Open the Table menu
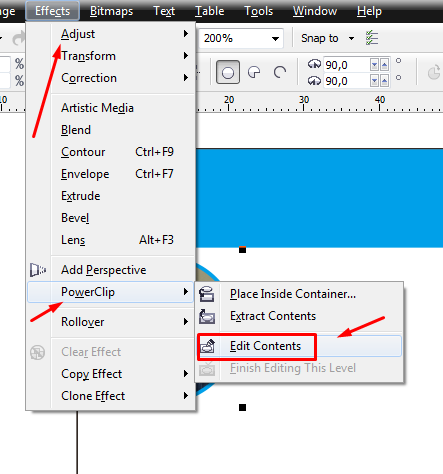The height and width of the screenshot is (474, 443). point(209,11)
